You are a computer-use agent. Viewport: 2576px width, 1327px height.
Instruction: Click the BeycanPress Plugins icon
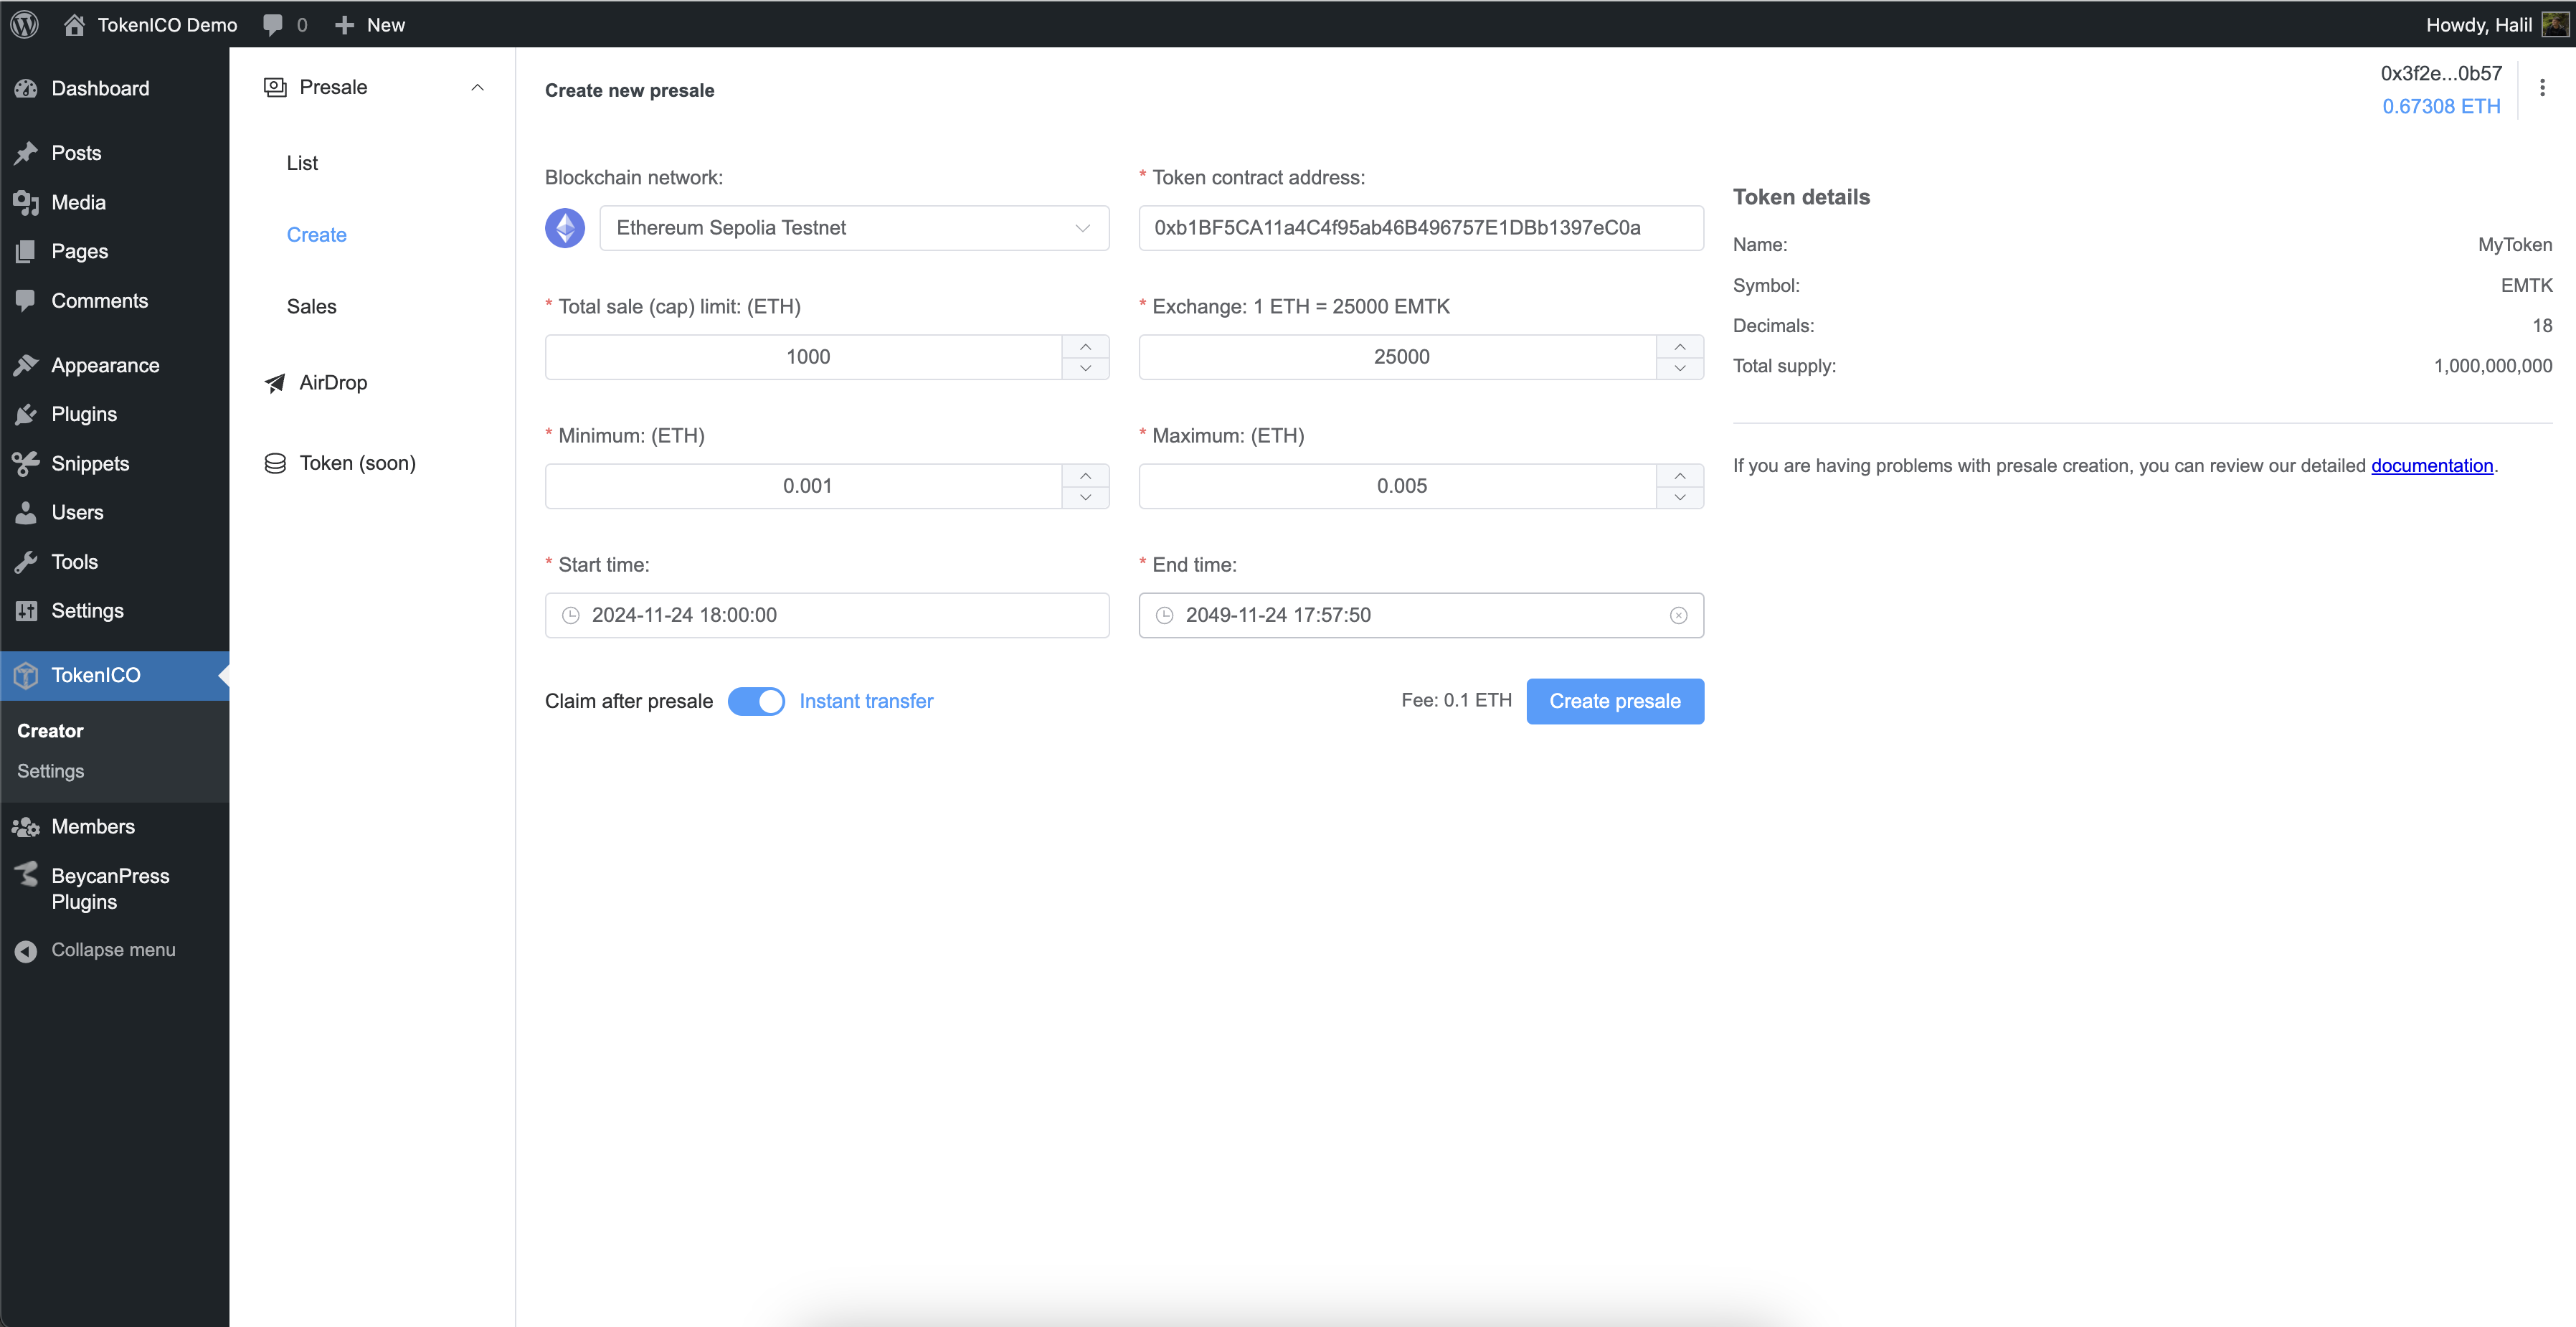coord(26,875)
